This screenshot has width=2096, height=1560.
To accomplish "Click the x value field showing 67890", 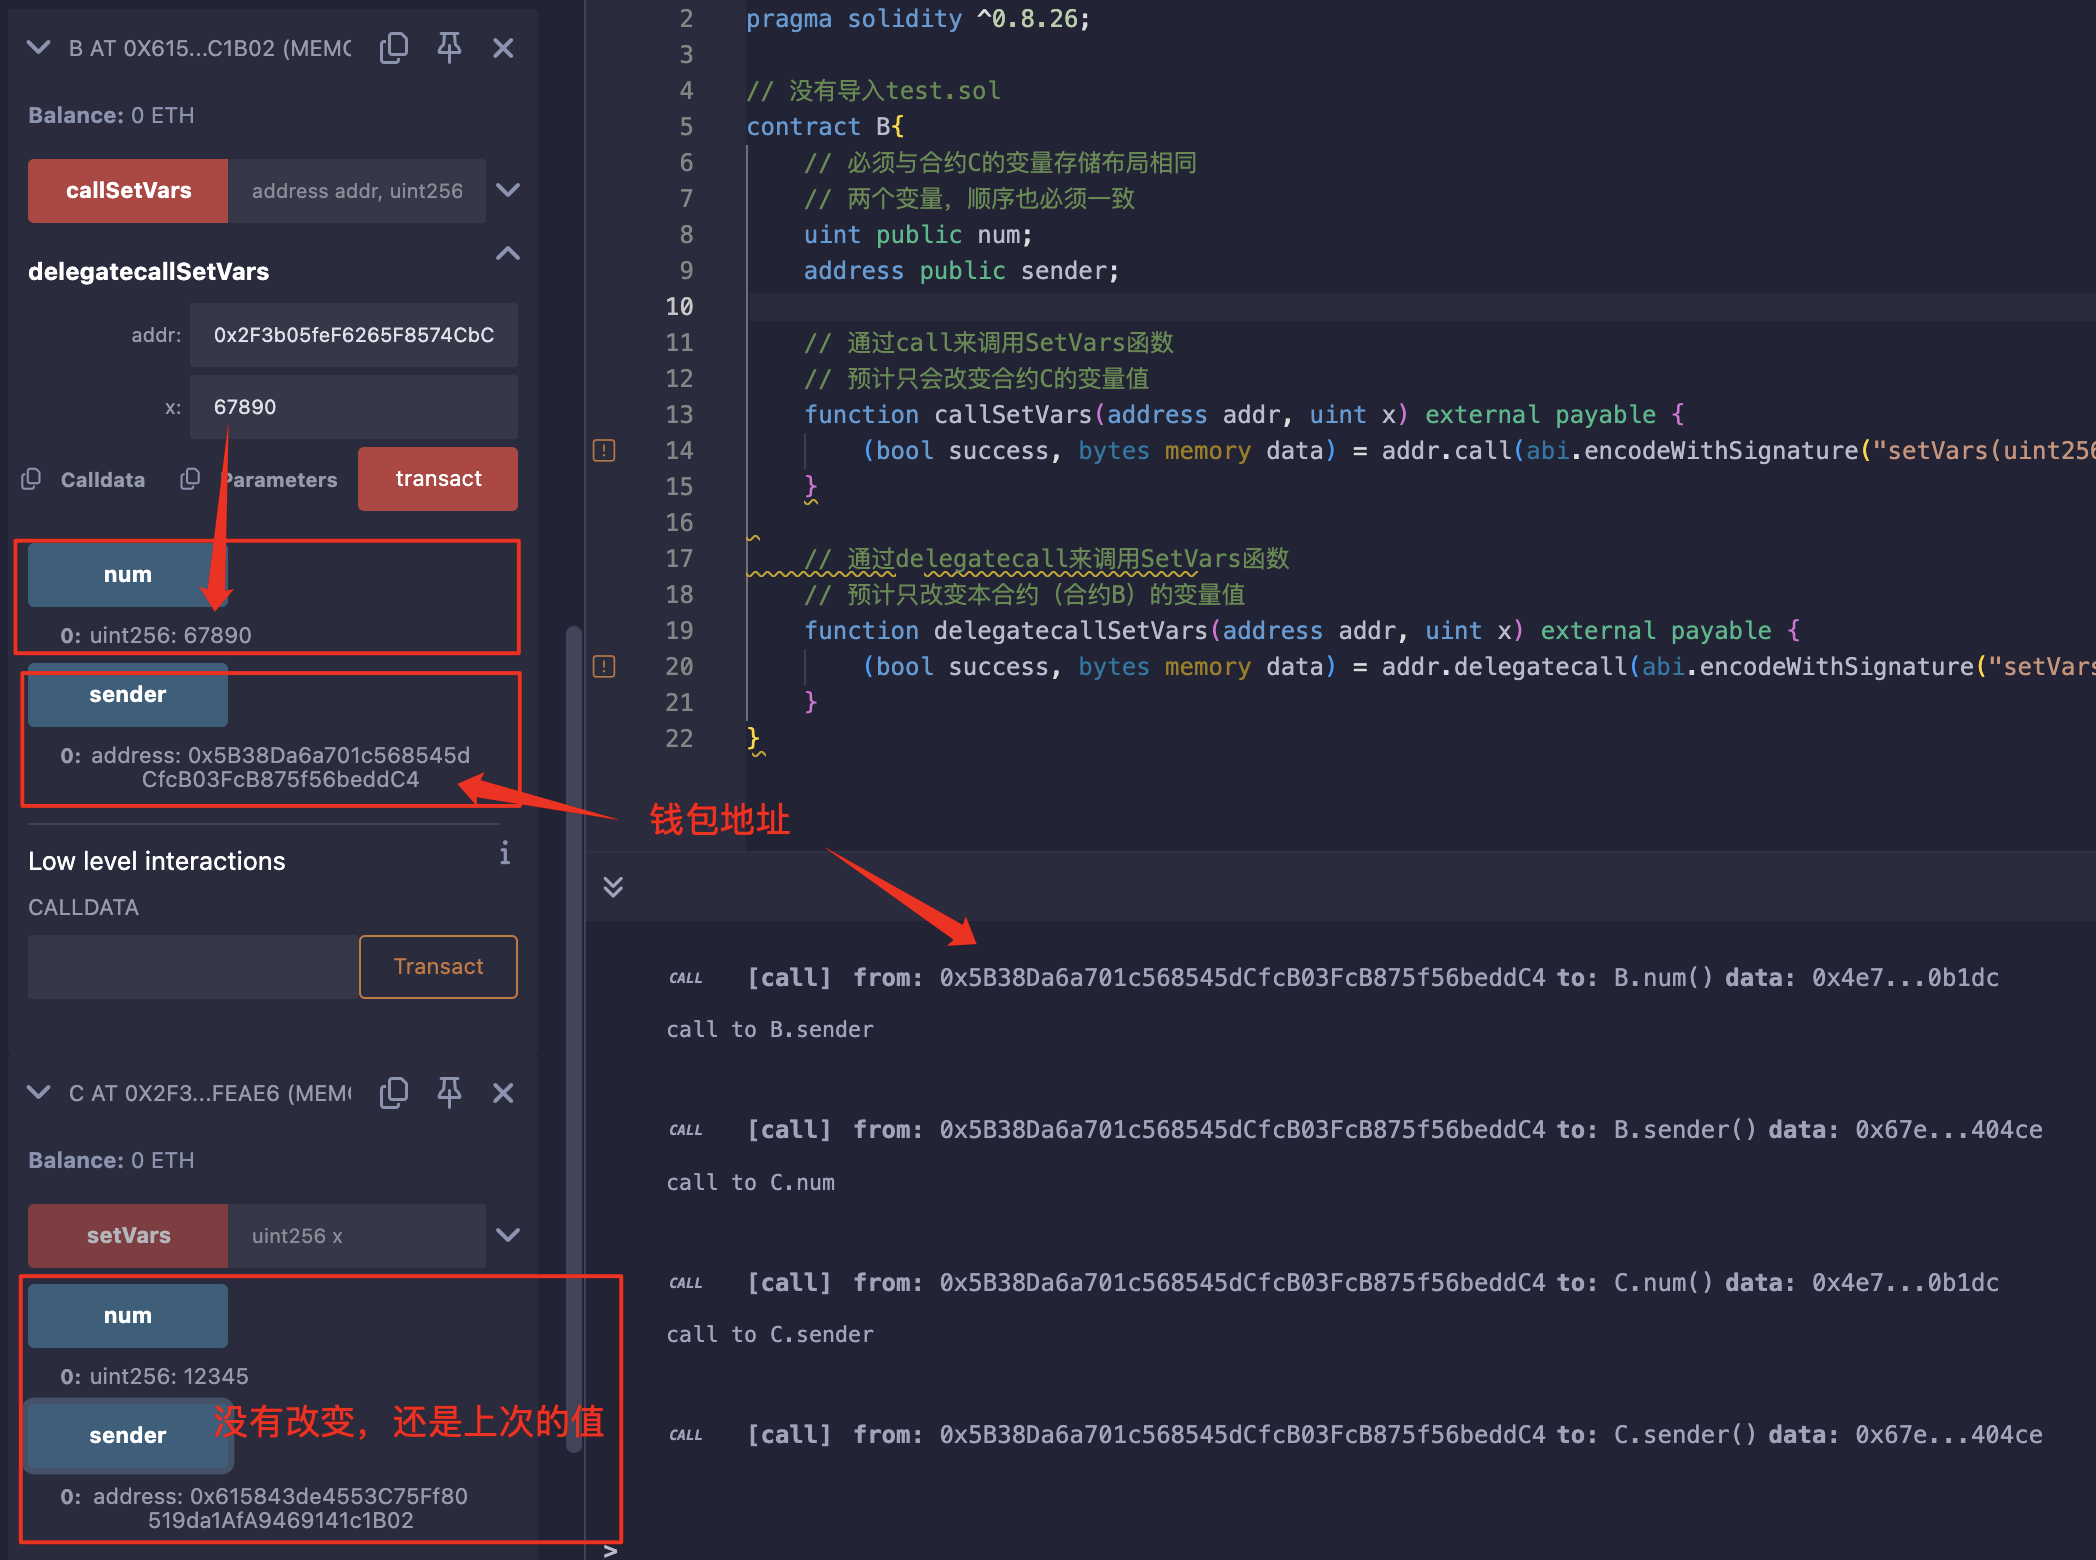I will [x=354, y=407].
